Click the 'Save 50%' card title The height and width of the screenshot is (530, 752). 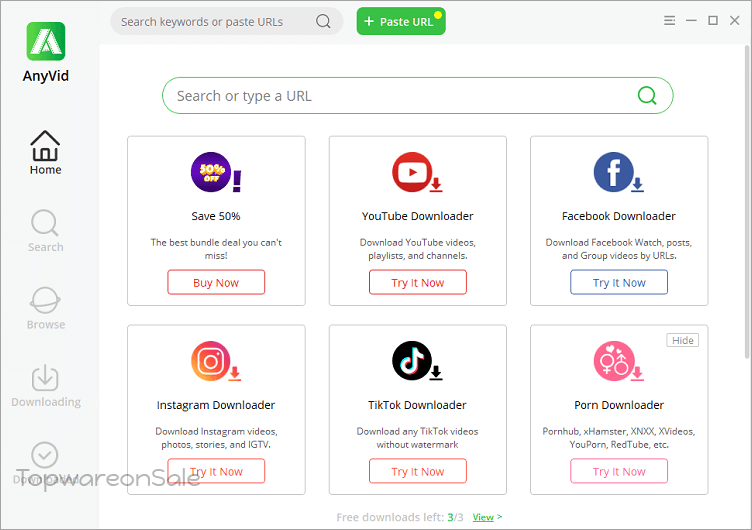pyautogui.click(x=216, y=216)
